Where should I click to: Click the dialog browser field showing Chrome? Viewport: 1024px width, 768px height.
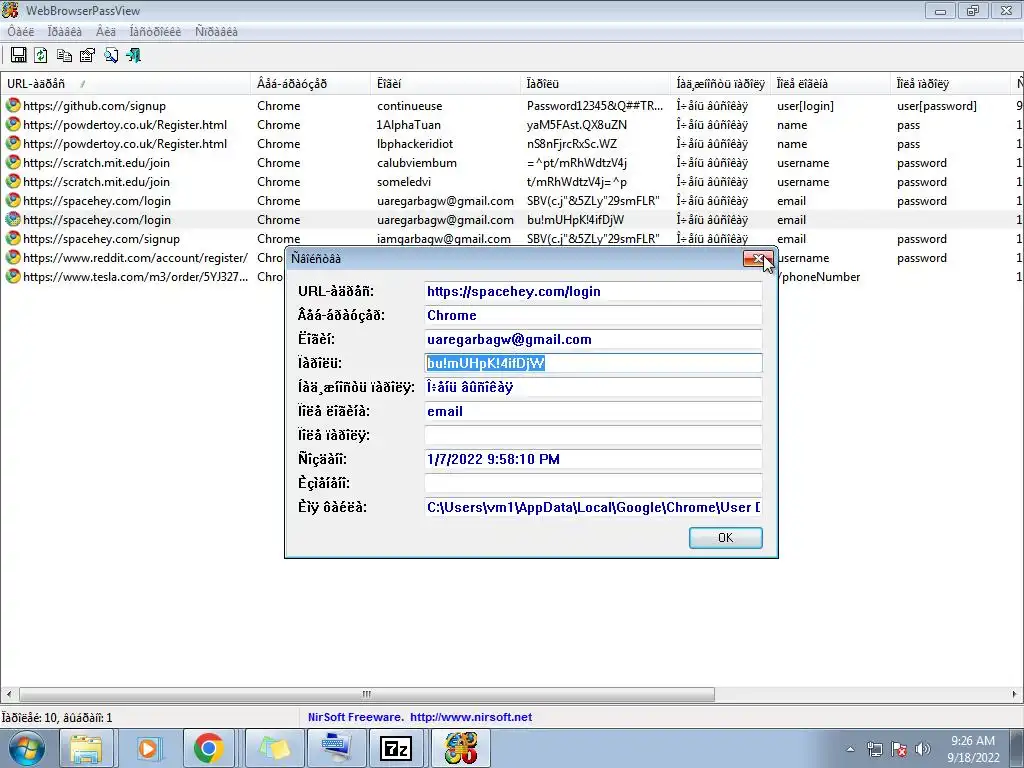[593, 315]
